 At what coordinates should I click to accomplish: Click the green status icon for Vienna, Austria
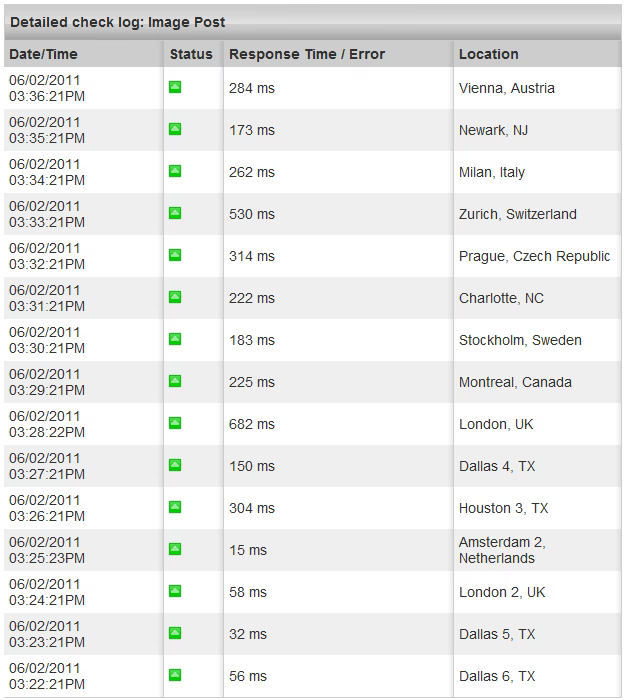point(175,87)
